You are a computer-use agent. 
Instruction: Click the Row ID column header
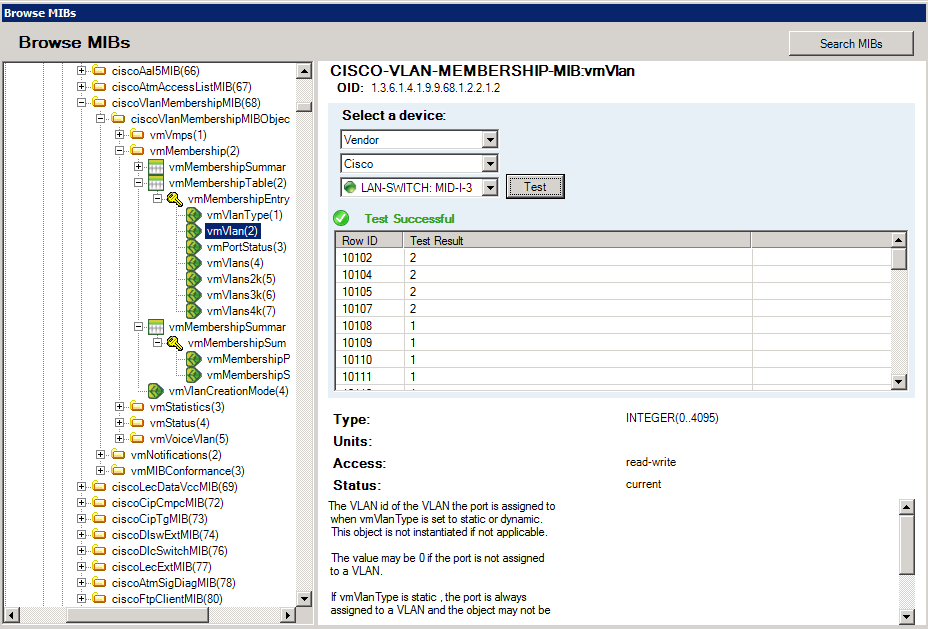point(369,240)
